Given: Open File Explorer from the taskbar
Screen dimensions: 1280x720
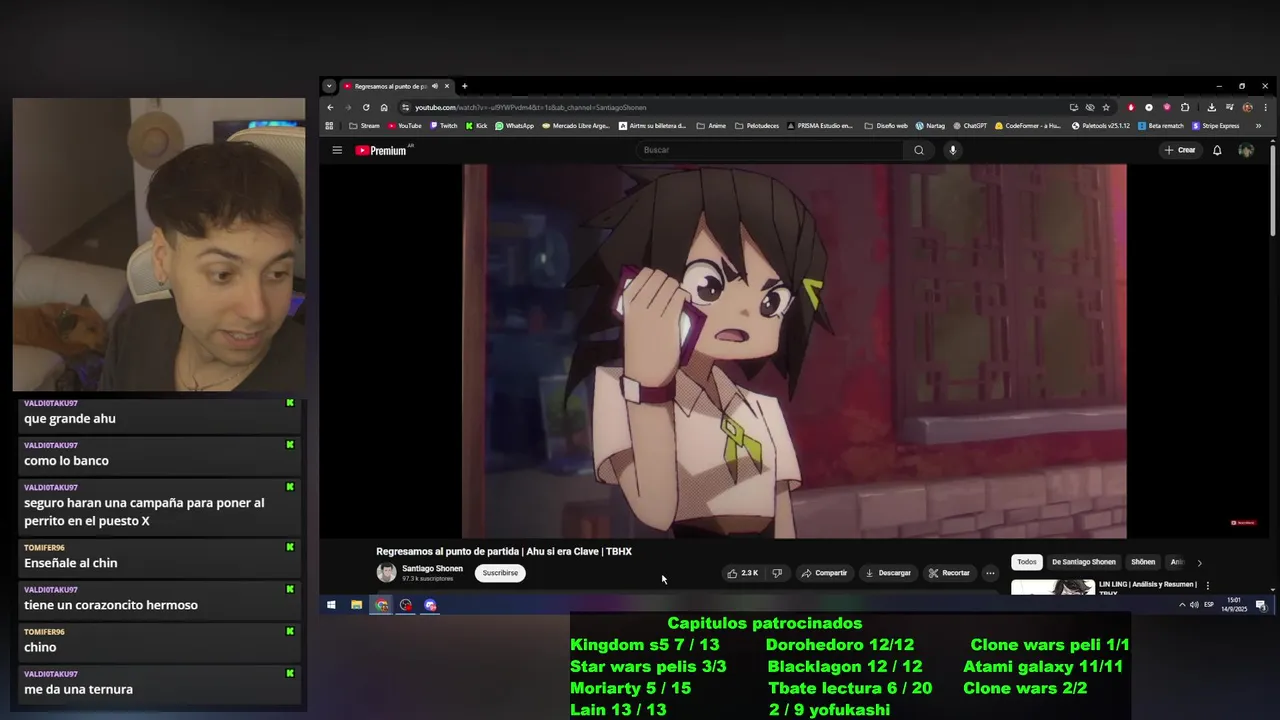Looking at the screenshot, I should pos(356,605).
